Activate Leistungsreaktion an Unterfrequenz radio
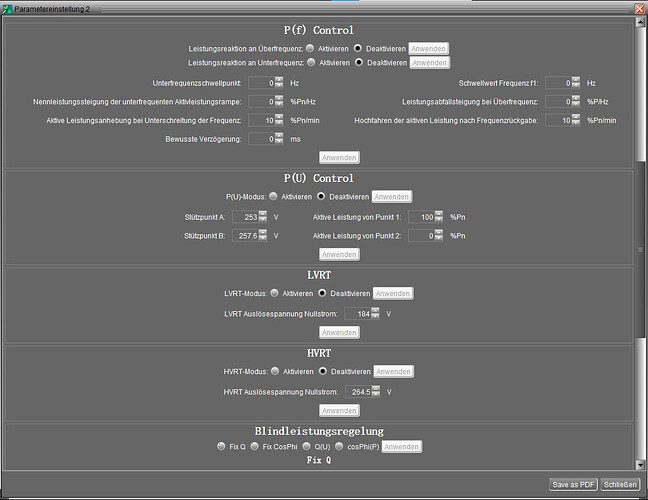 (311, 62)
